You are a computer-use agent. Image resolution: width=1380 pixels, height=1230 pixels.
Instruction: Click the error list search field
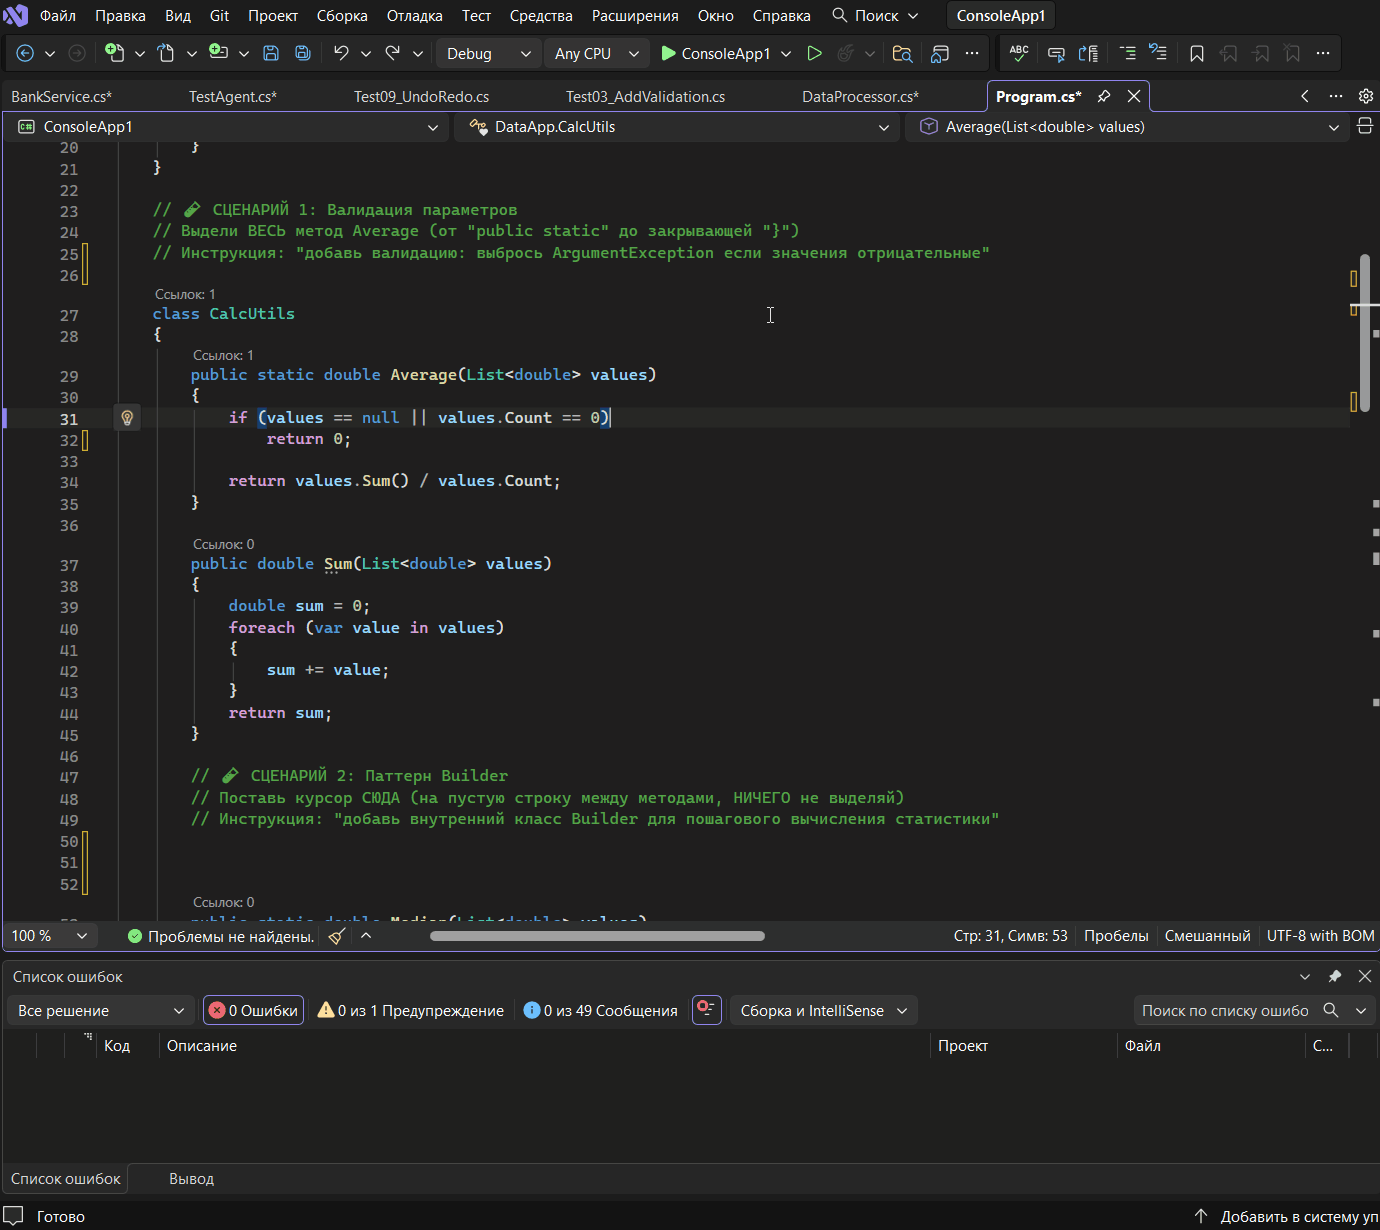click(1225, 1011)
